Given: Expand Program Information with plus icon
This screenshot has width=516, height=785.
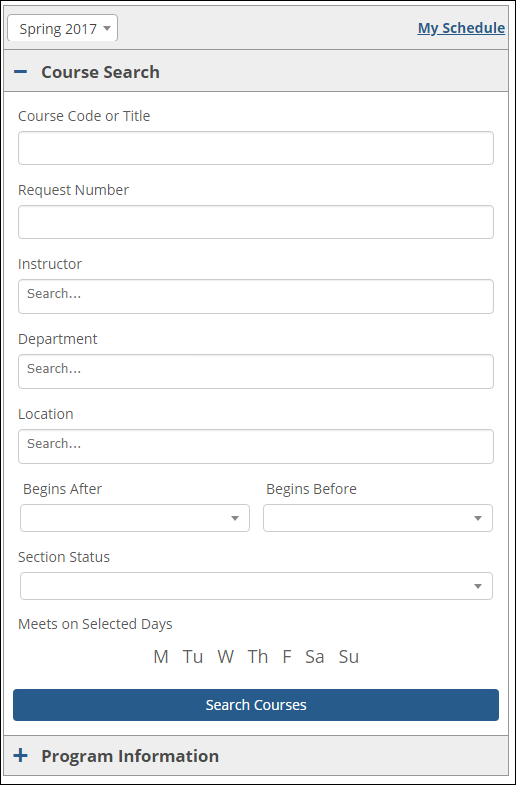Looking at the screenshot, I should [21, 755].
